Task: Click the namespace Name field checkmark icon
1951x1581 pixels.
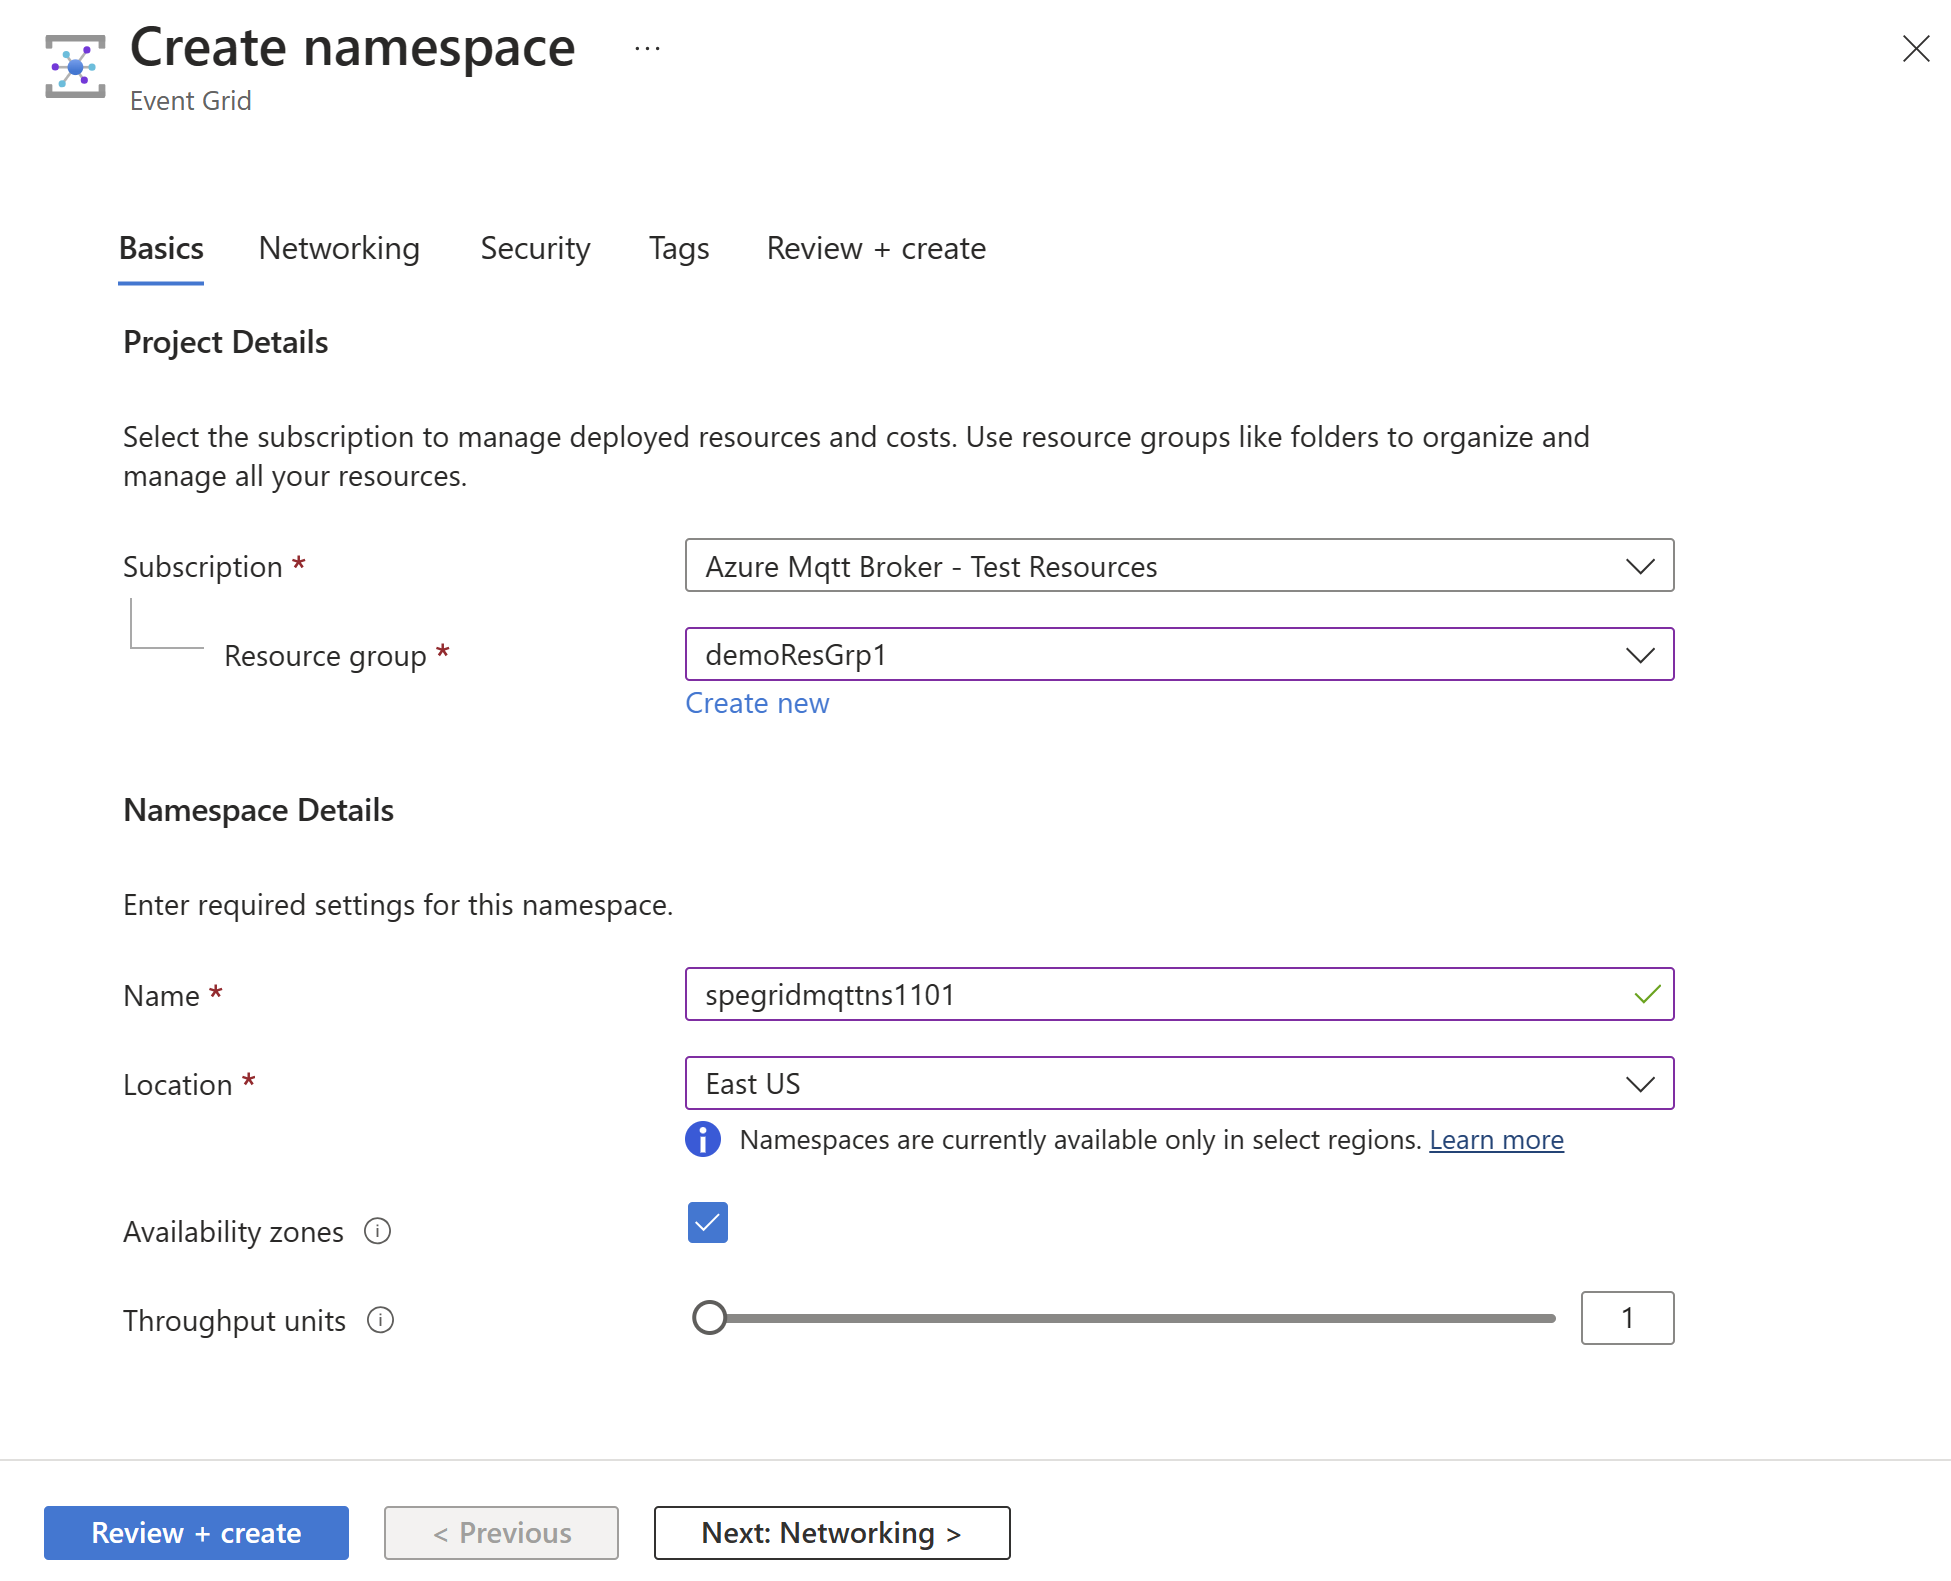Action: (1644, 992)
